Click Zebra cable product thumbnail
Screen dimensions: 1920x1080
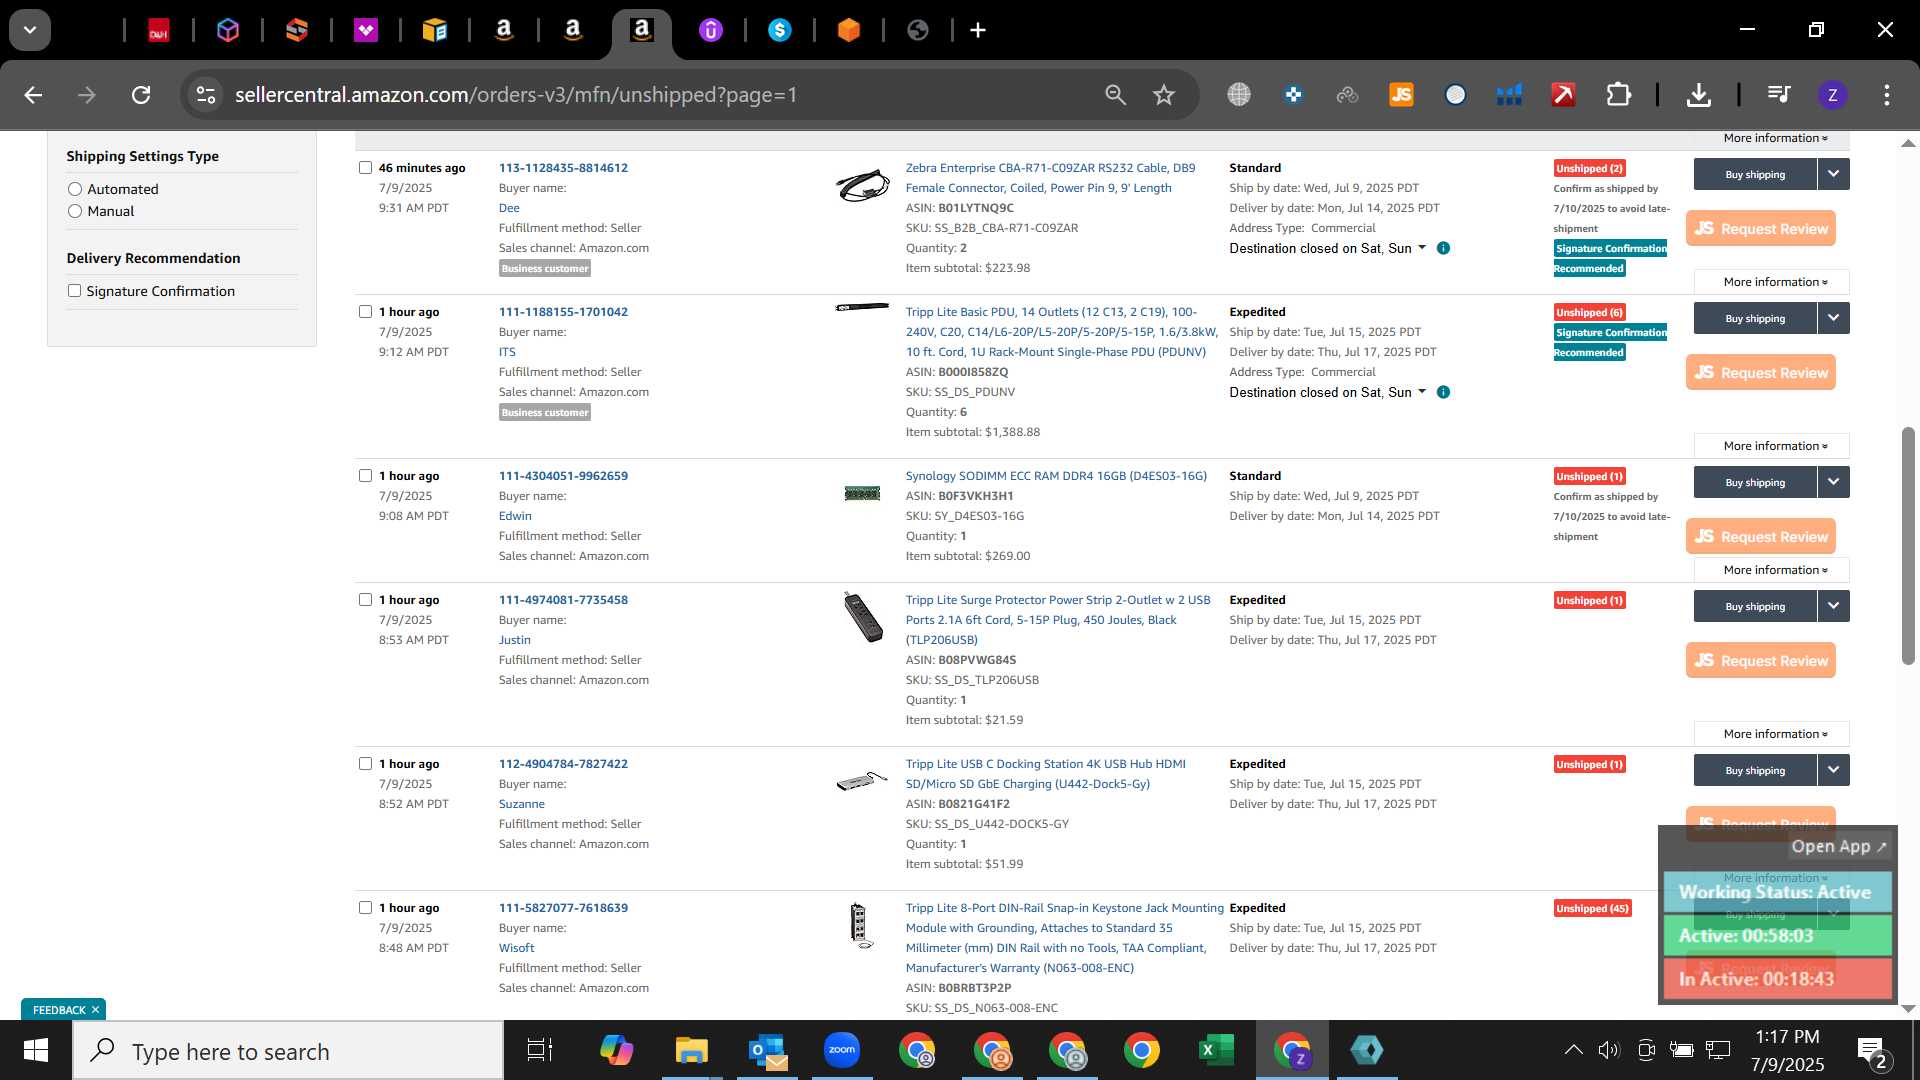(862, 185)
